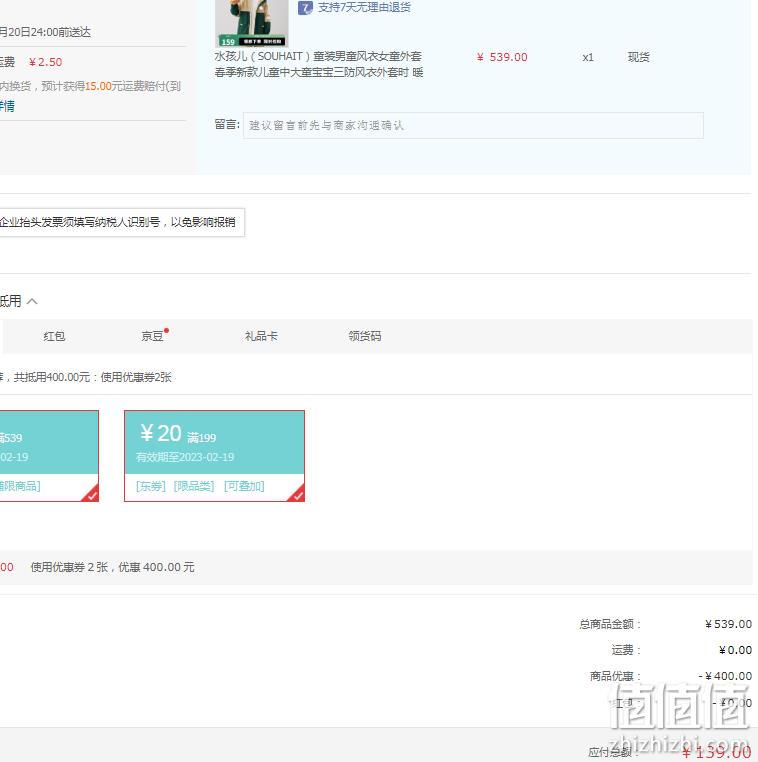Click the 商品优惠 -¥400.00 value
Screen dimensions: 758x762
[x=725, y=676]
